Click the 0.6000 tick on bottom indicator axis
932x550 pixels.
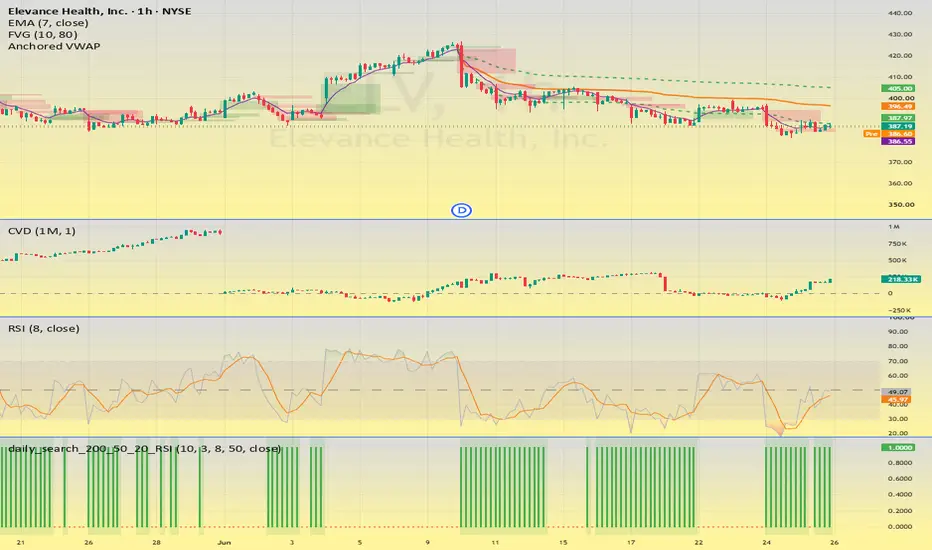(900, 479)
